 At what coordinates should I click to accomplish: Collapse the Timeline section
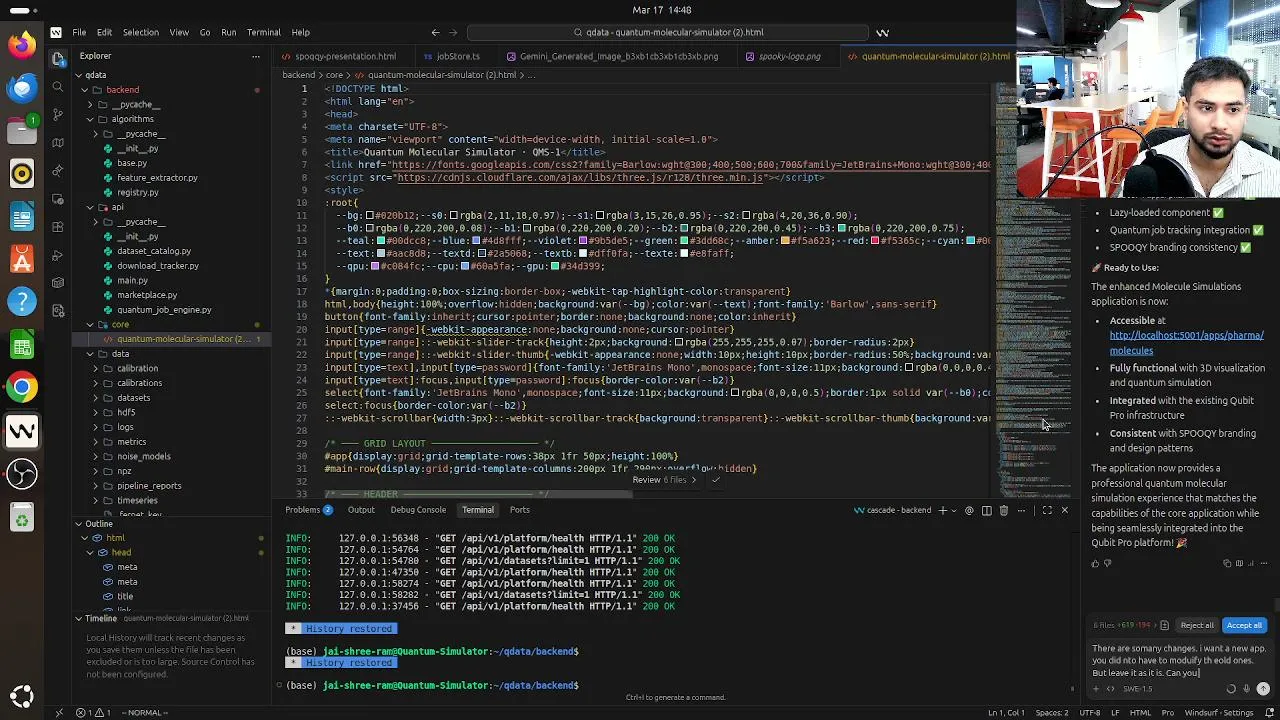pyautogui.click(x=78, y=618)
